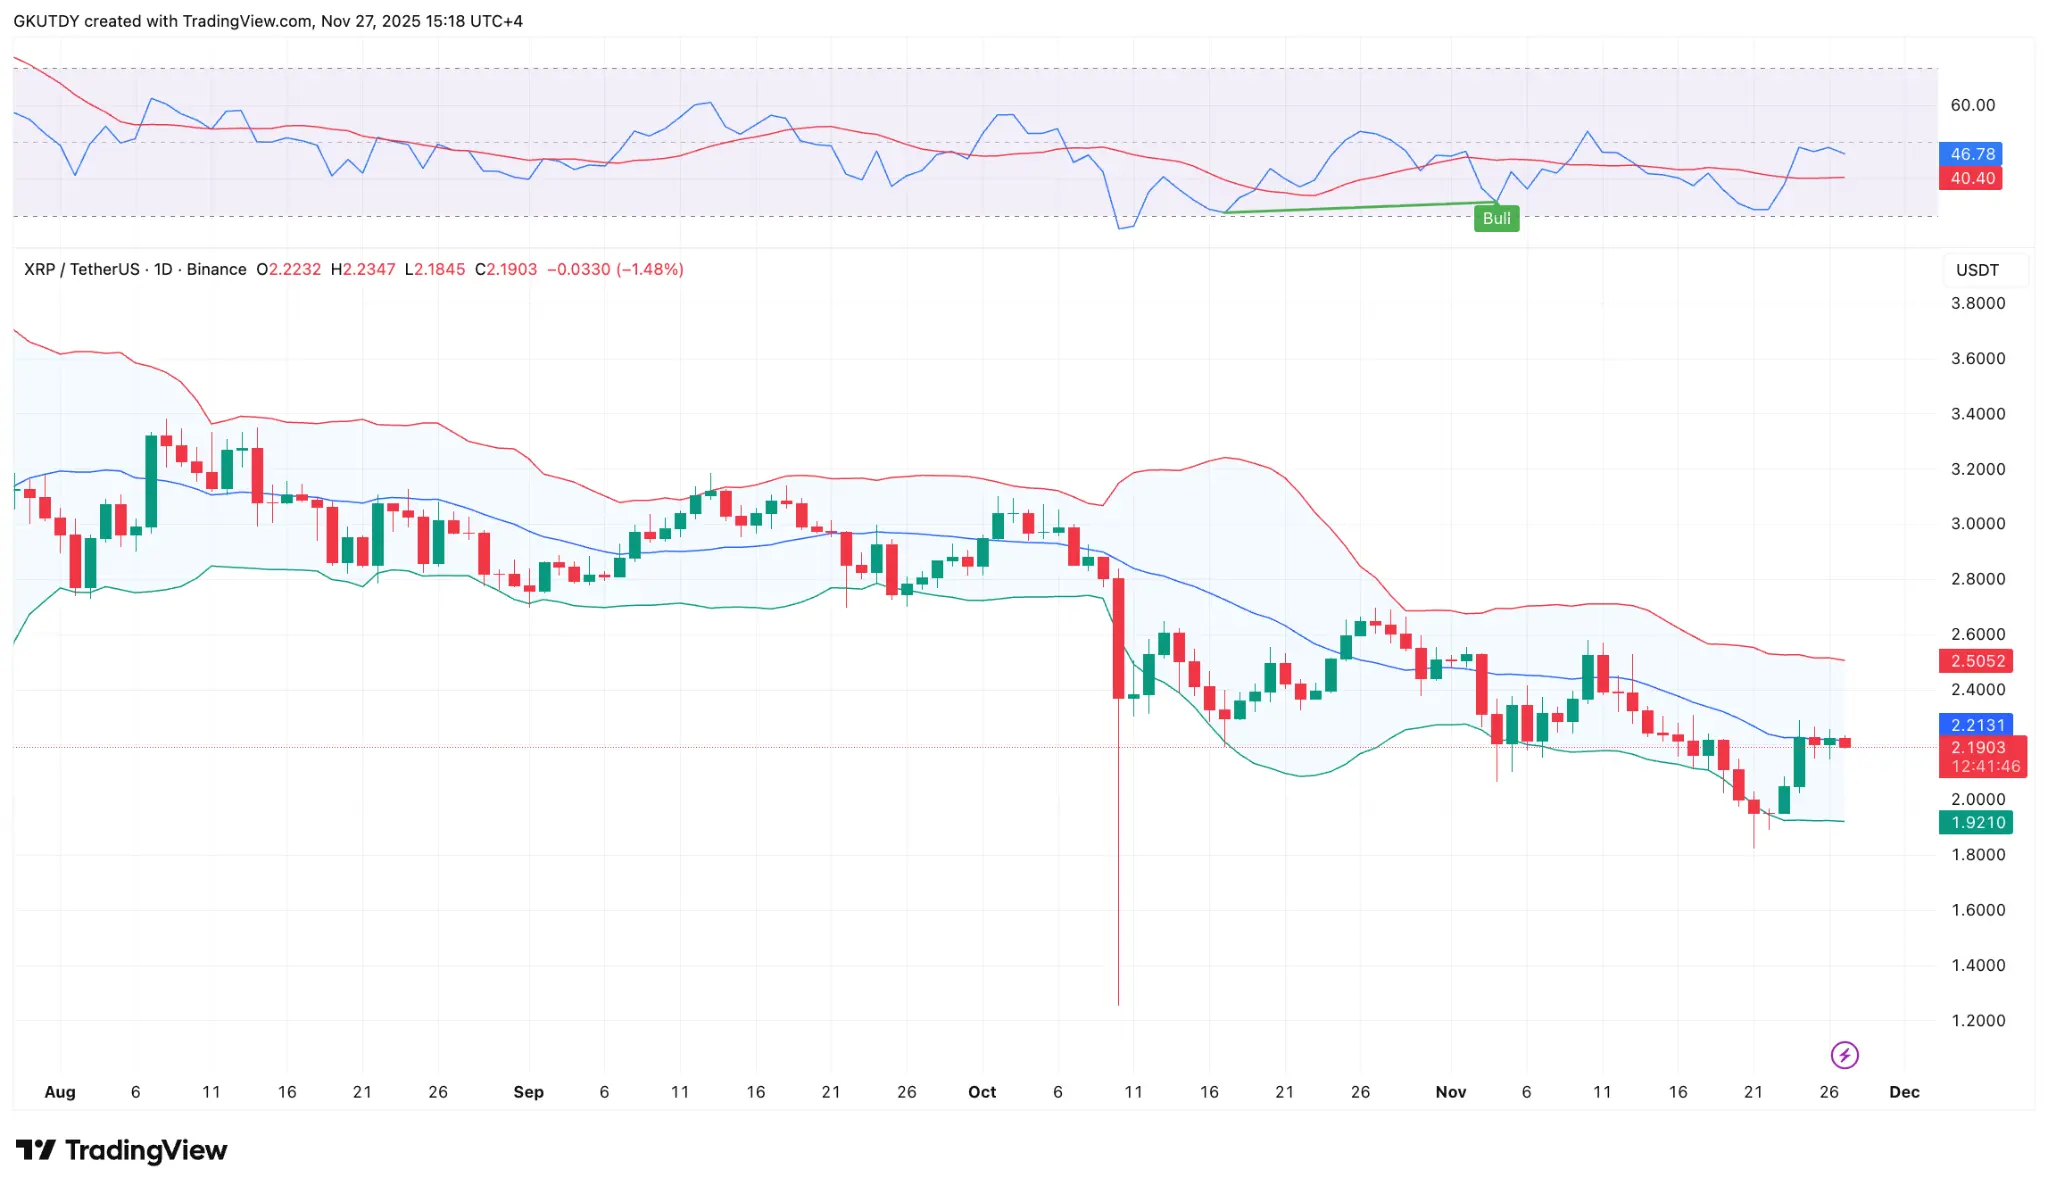Image resolution: width=2048 pixels, height=1190 pixels.
Task: Click the blue 46.78 indicator value label
Action: tap(1971, 154)
